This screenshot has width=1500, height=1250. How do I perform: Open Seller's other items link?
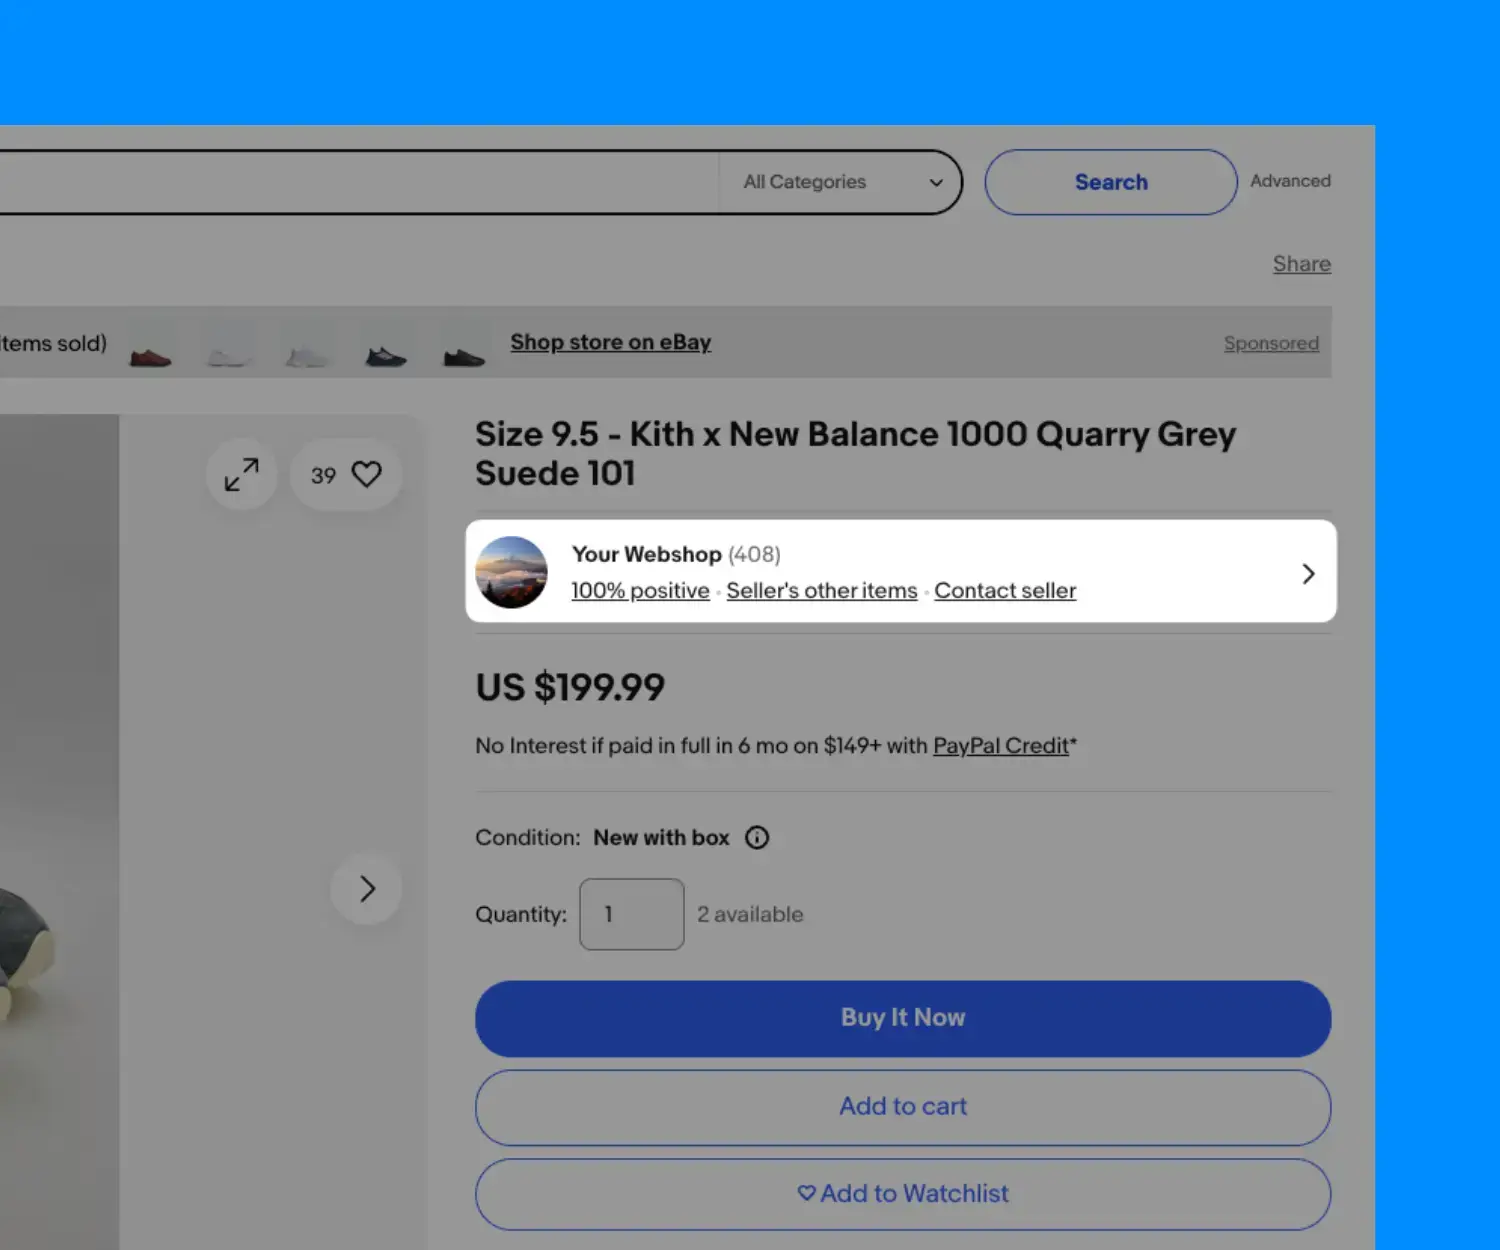click(x=822, y=591)
